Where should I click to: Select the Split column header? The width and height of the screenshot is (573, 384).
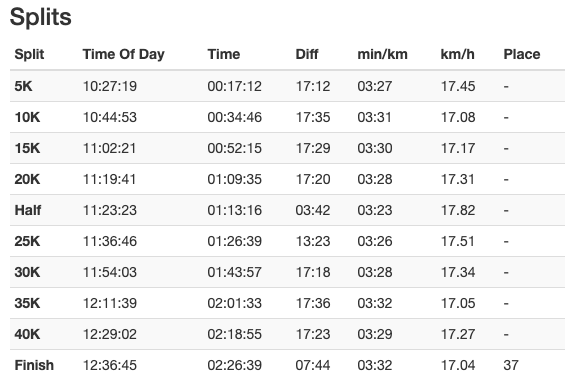(x=29, y=54)
